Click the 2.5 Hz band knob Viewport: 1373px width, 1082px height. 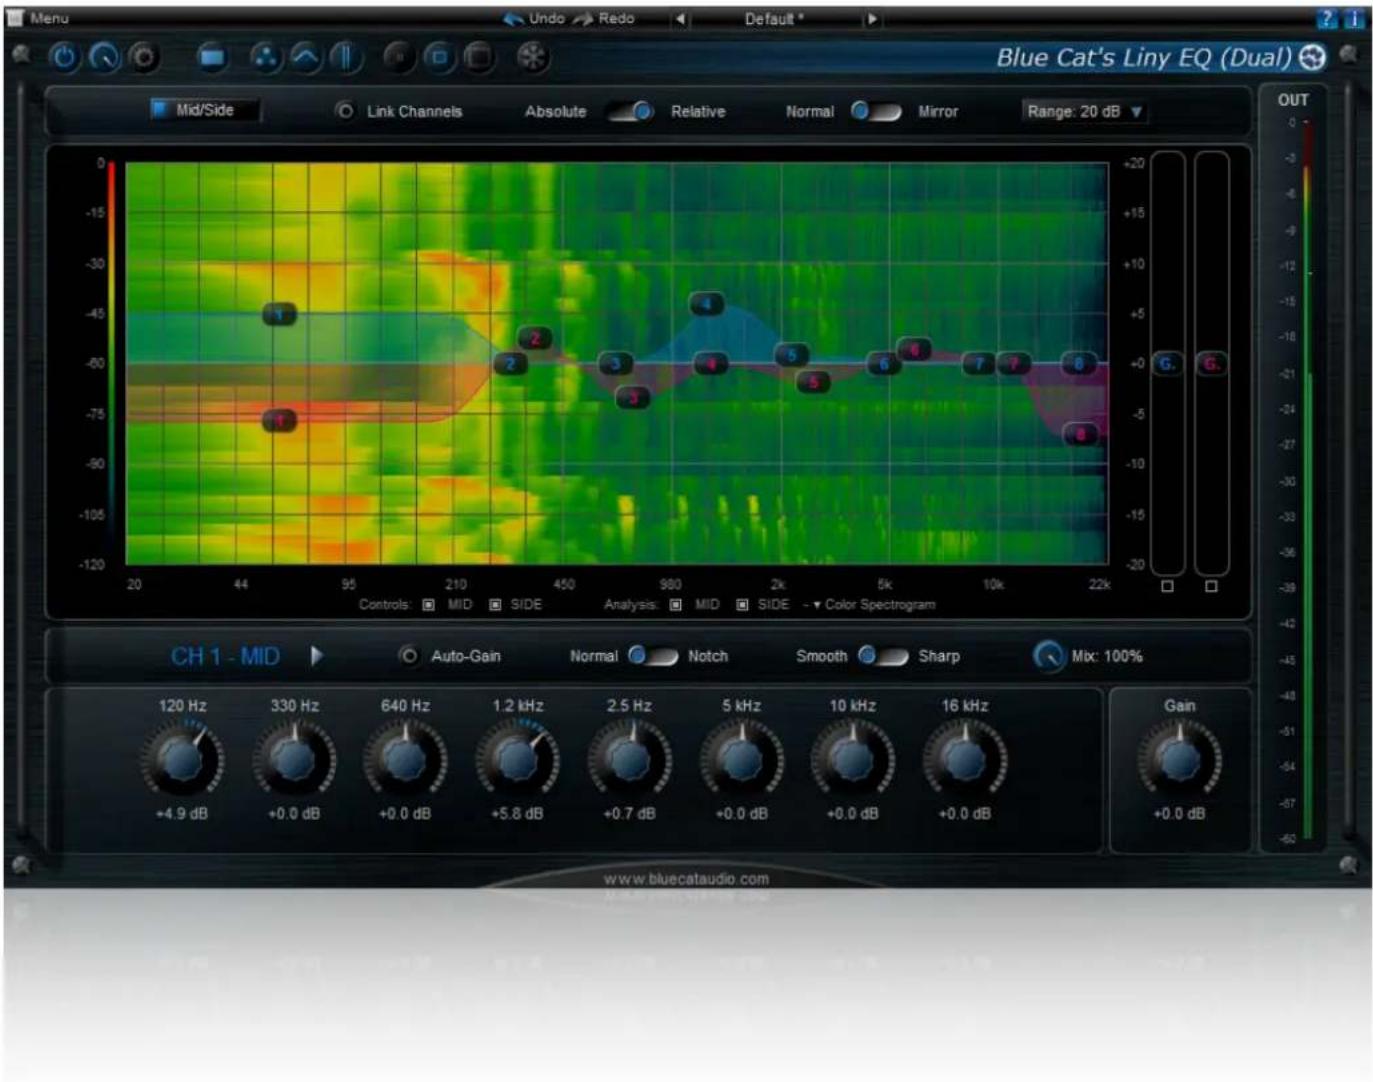pos(629,760)
